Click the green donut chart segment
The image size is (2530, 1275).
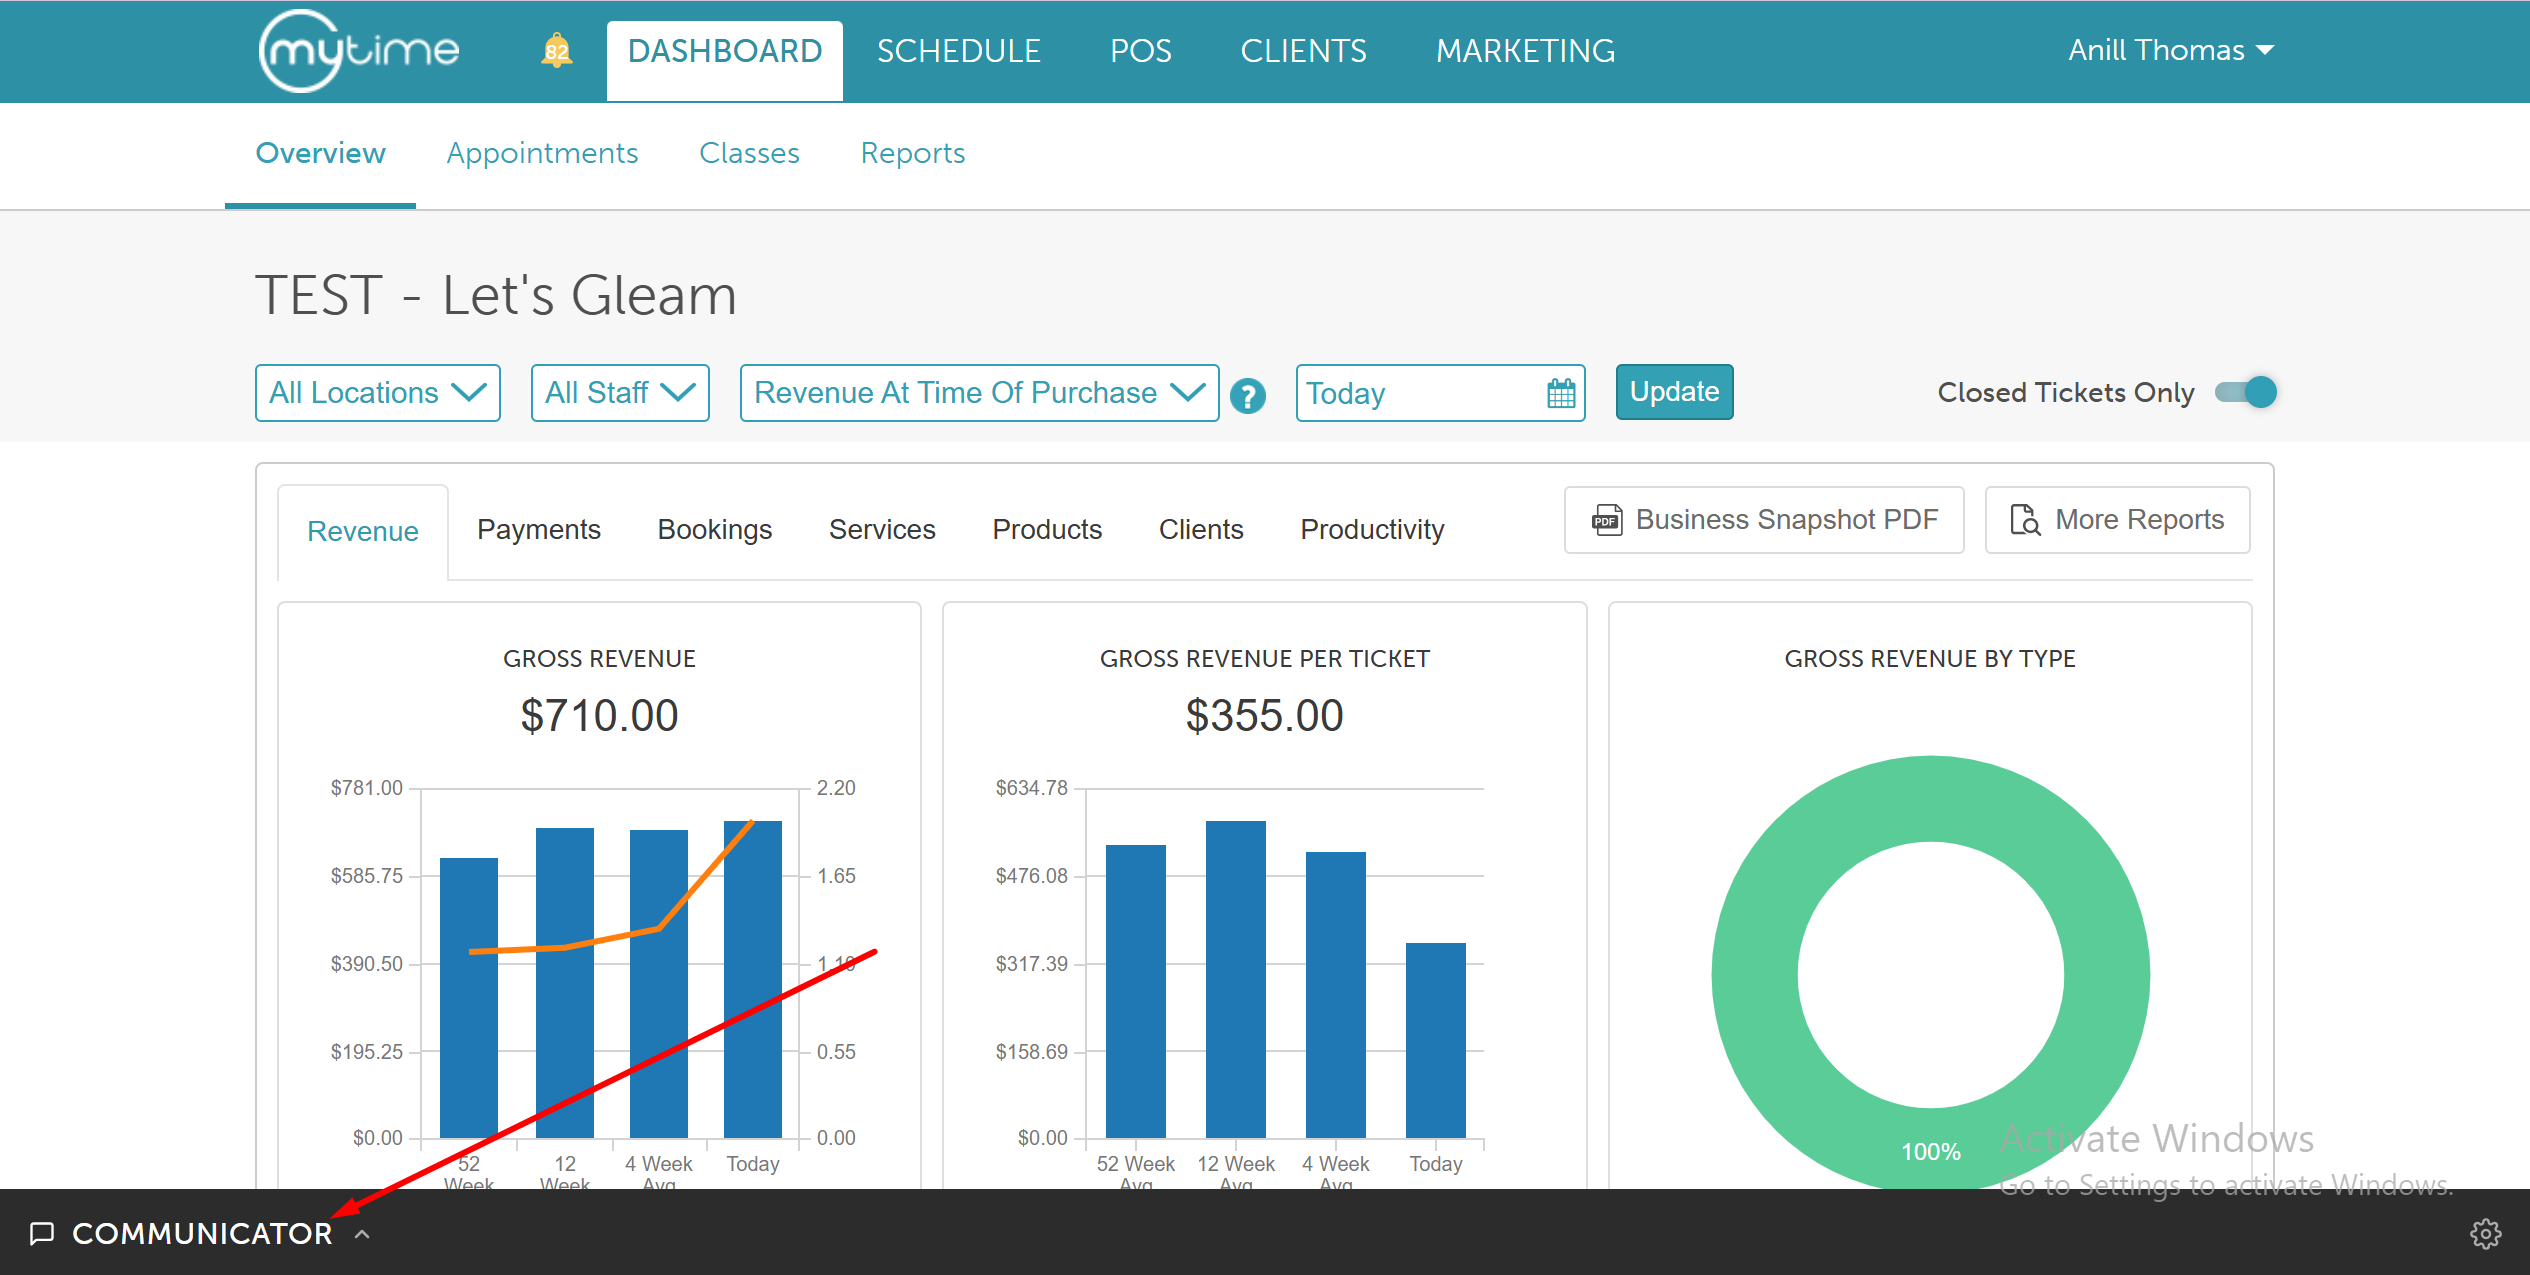point(1755,975)
